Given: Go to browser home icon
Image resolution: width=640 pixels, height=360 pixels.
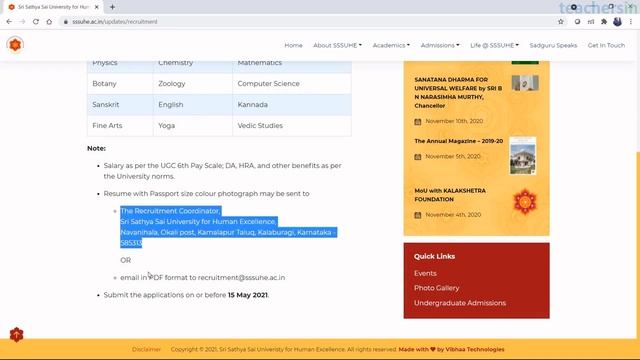Looking at the screenshot, I should point(49,22).
